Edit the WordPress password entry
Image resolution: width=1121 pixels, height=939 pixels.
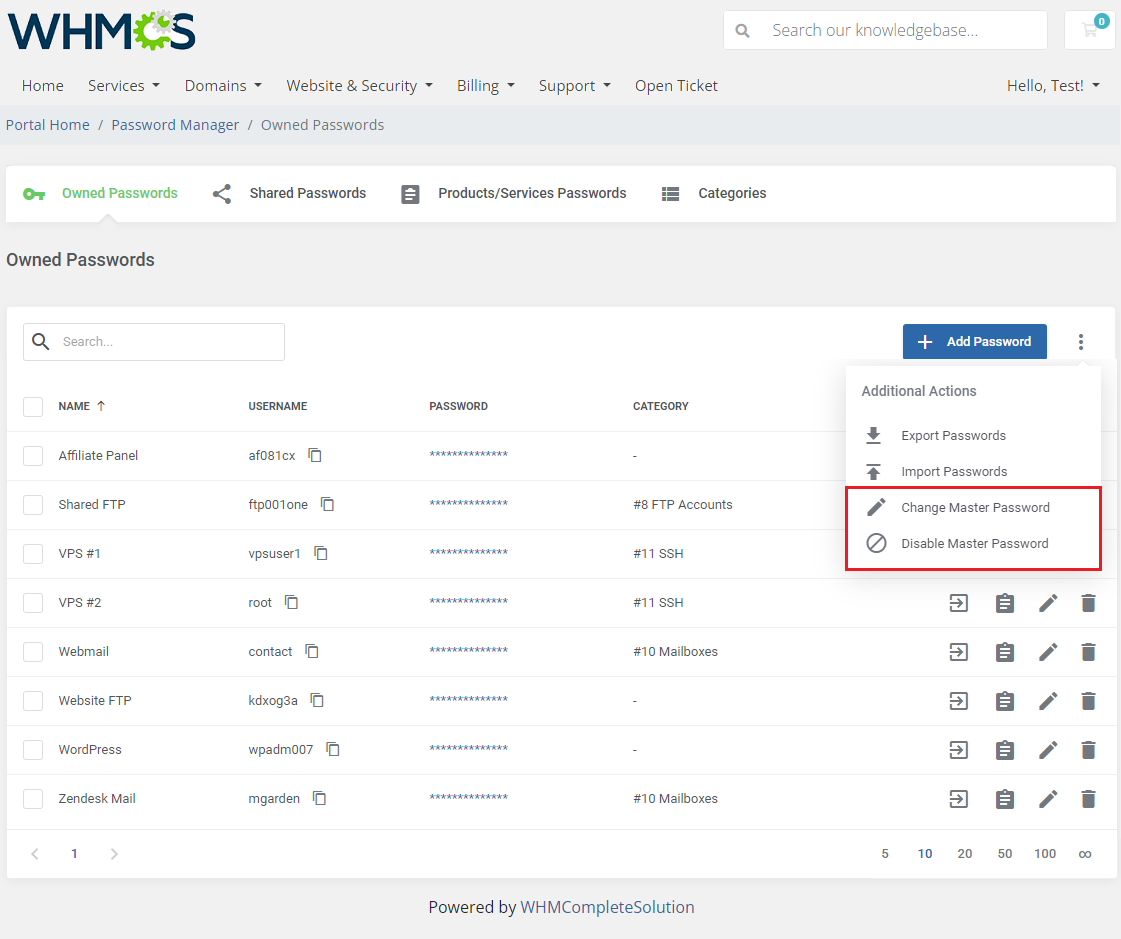(1048, 749)
